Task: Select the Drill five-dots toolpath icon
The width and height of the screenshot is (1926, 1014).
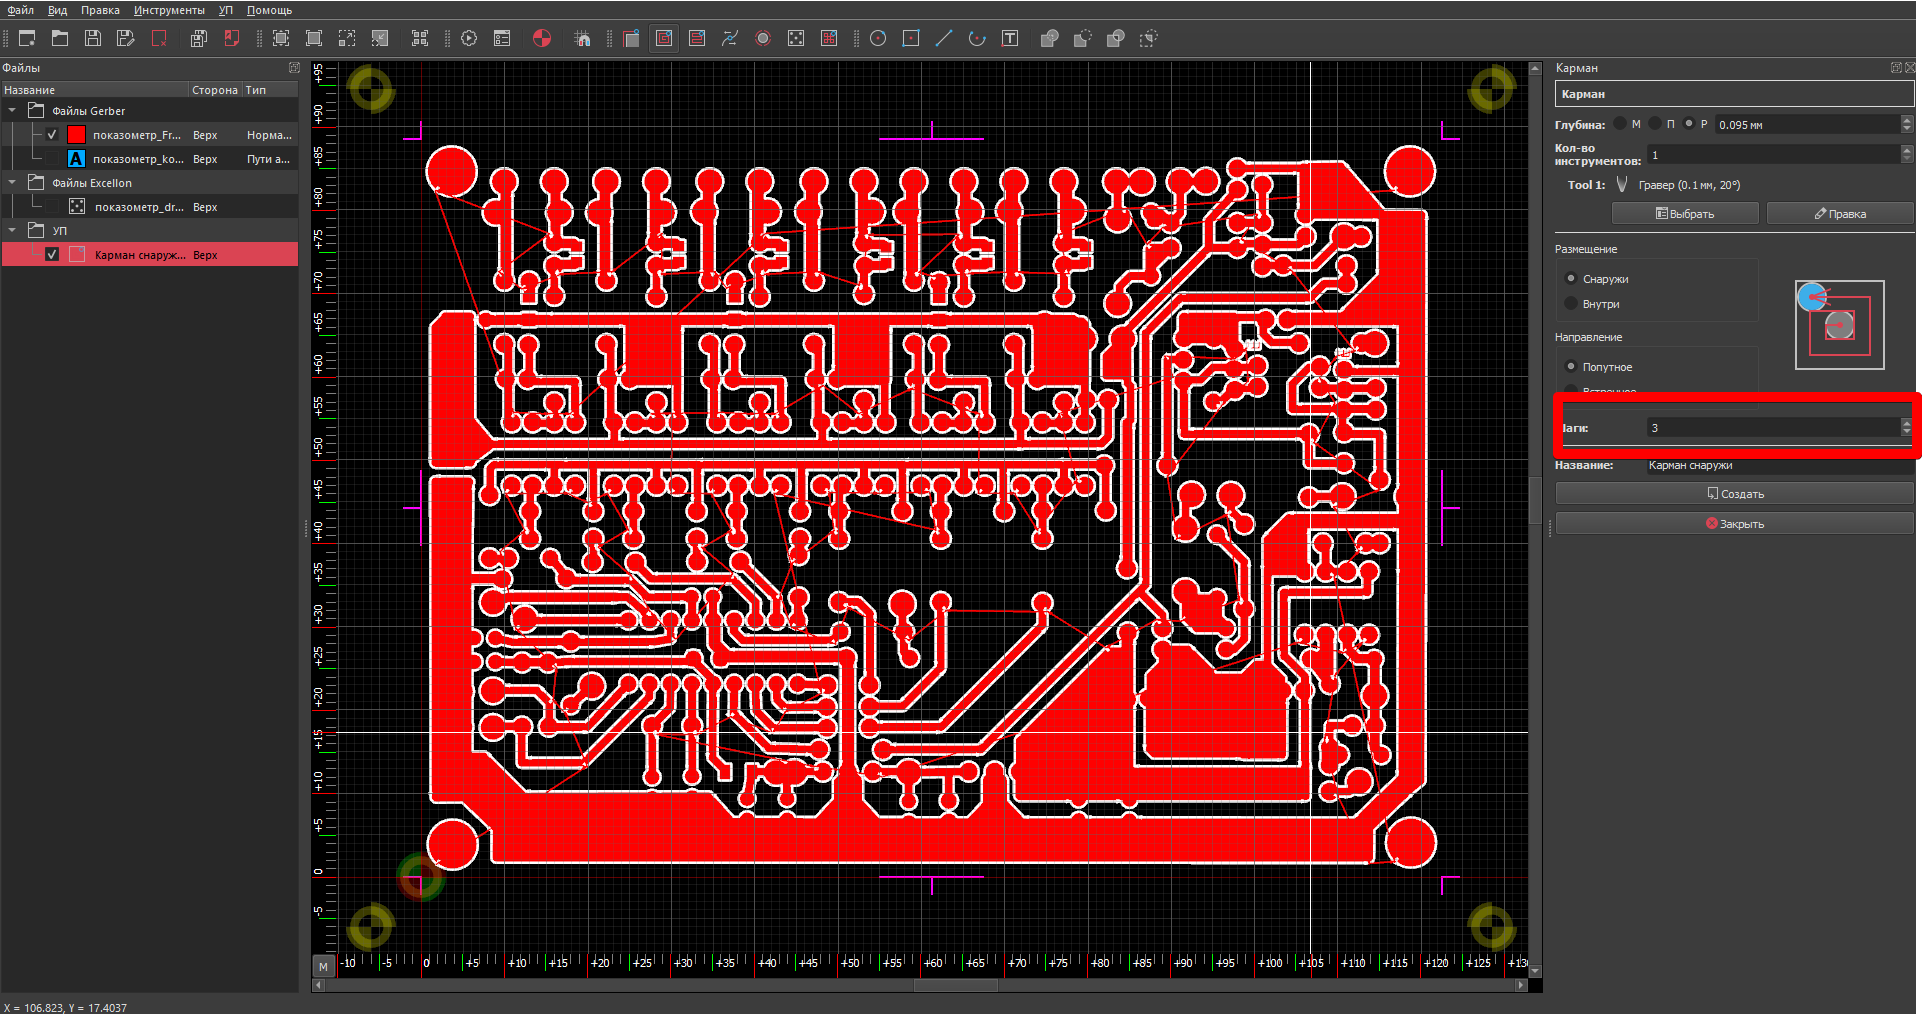Action: pos(796,38)
